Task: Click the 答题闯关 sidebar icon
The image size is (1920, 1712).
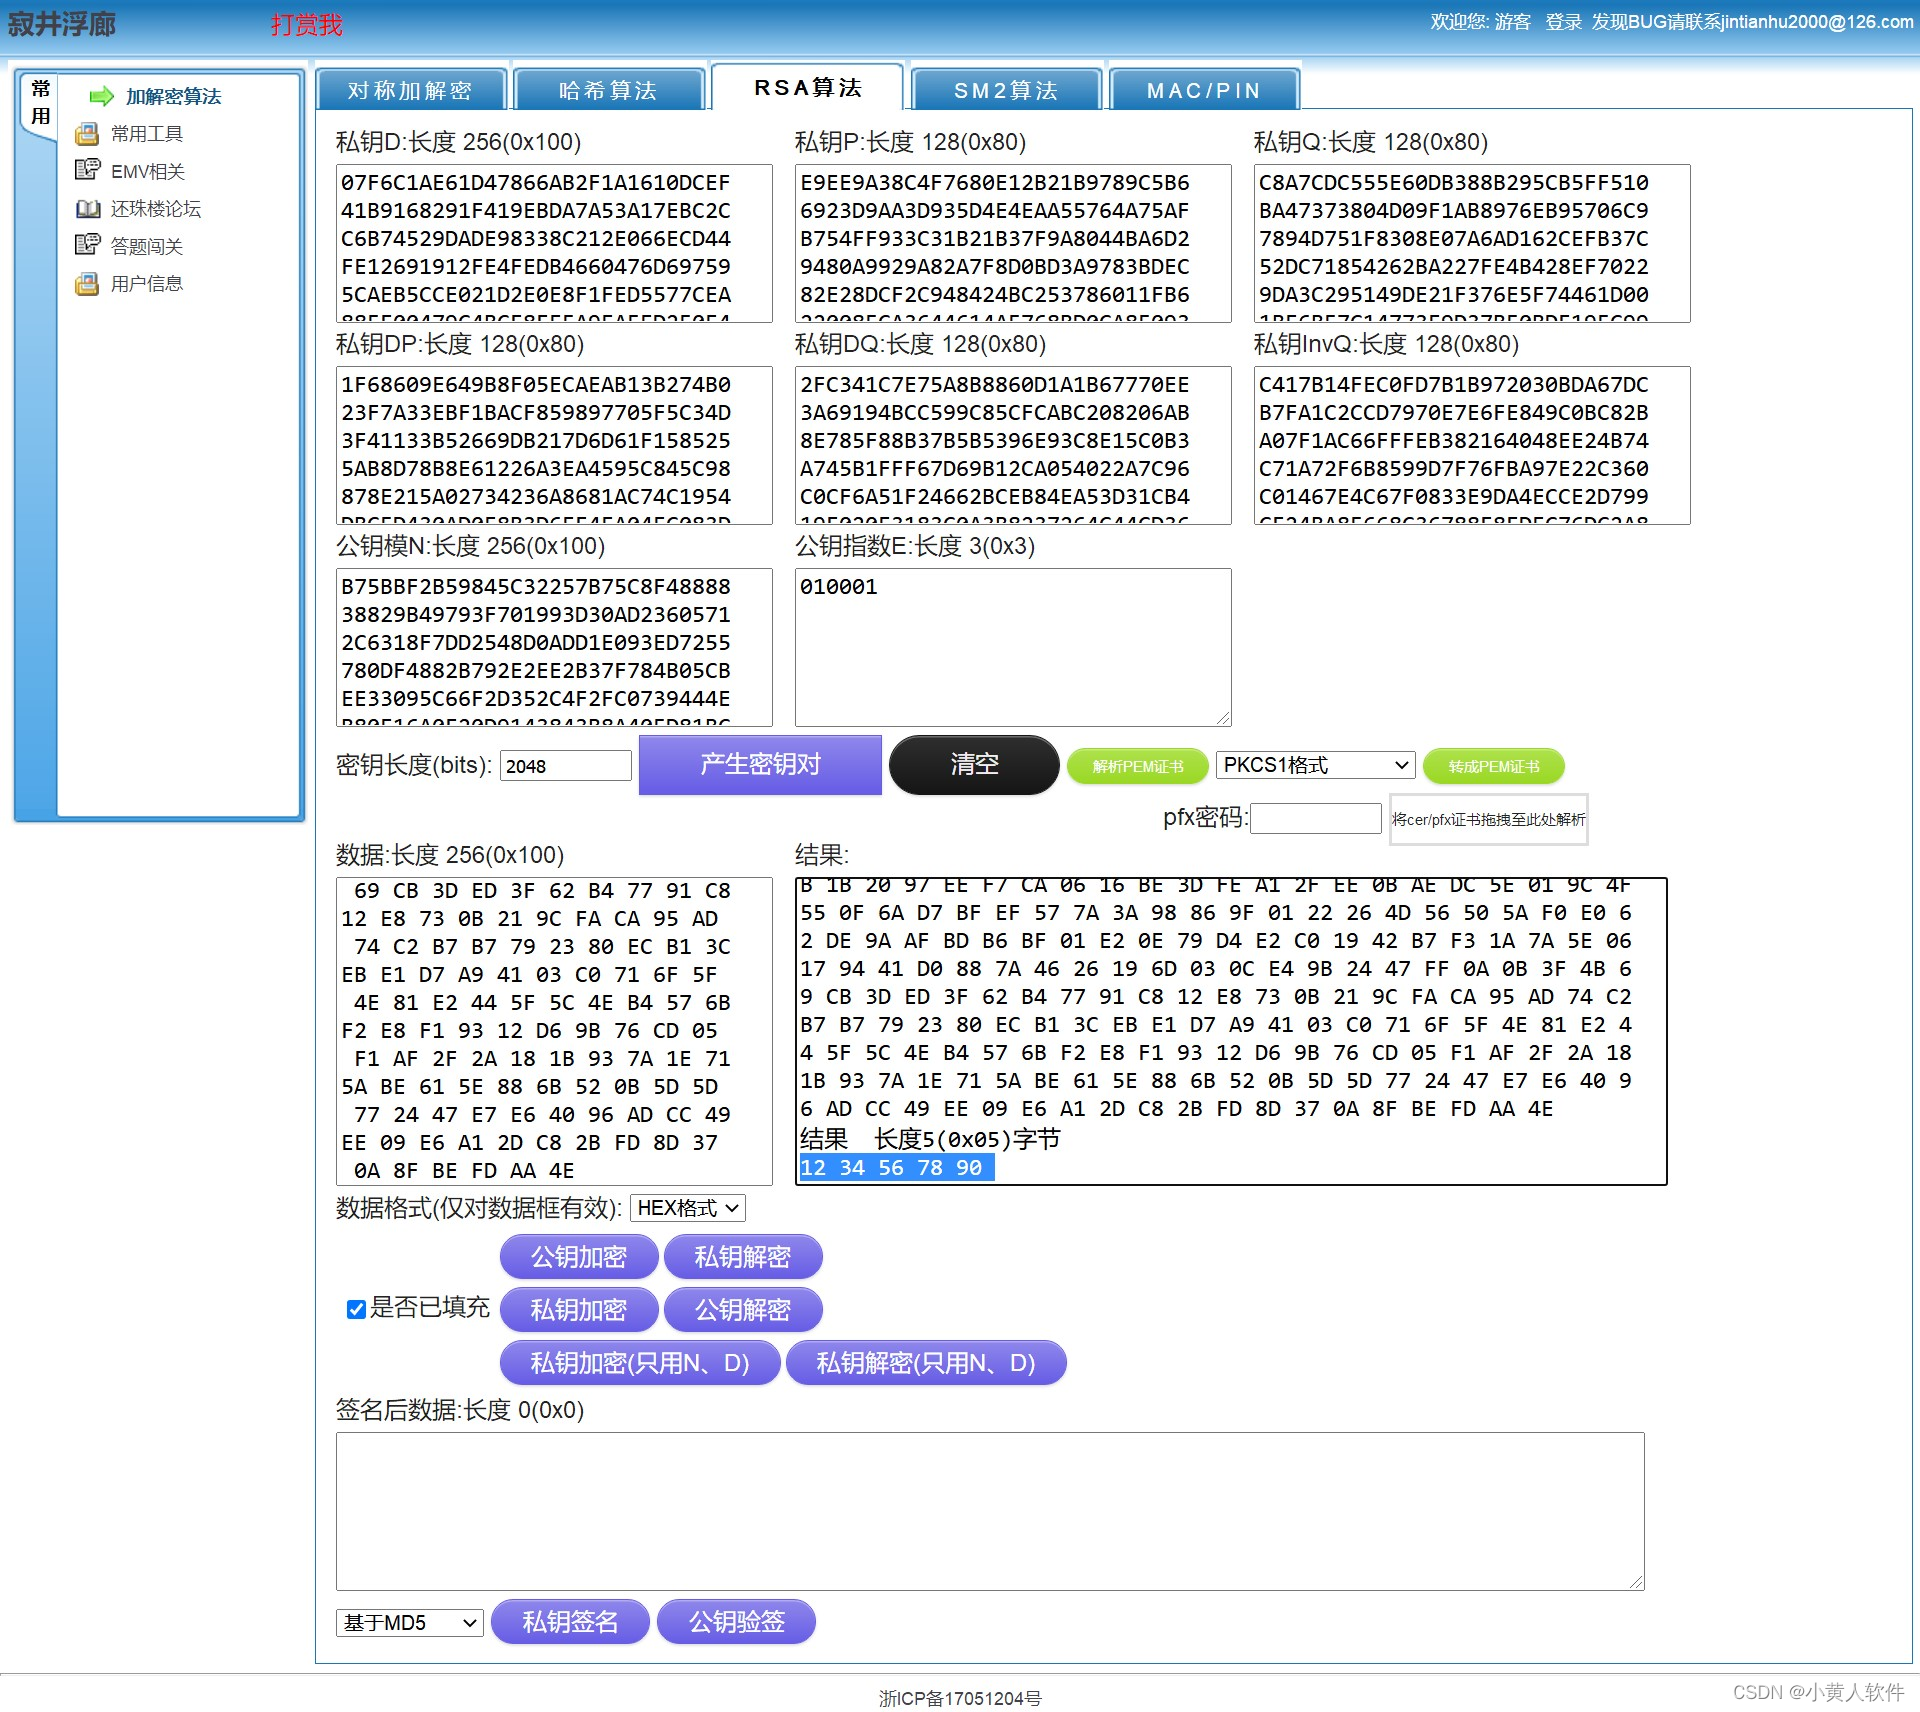Action: (x=87, y=245)
